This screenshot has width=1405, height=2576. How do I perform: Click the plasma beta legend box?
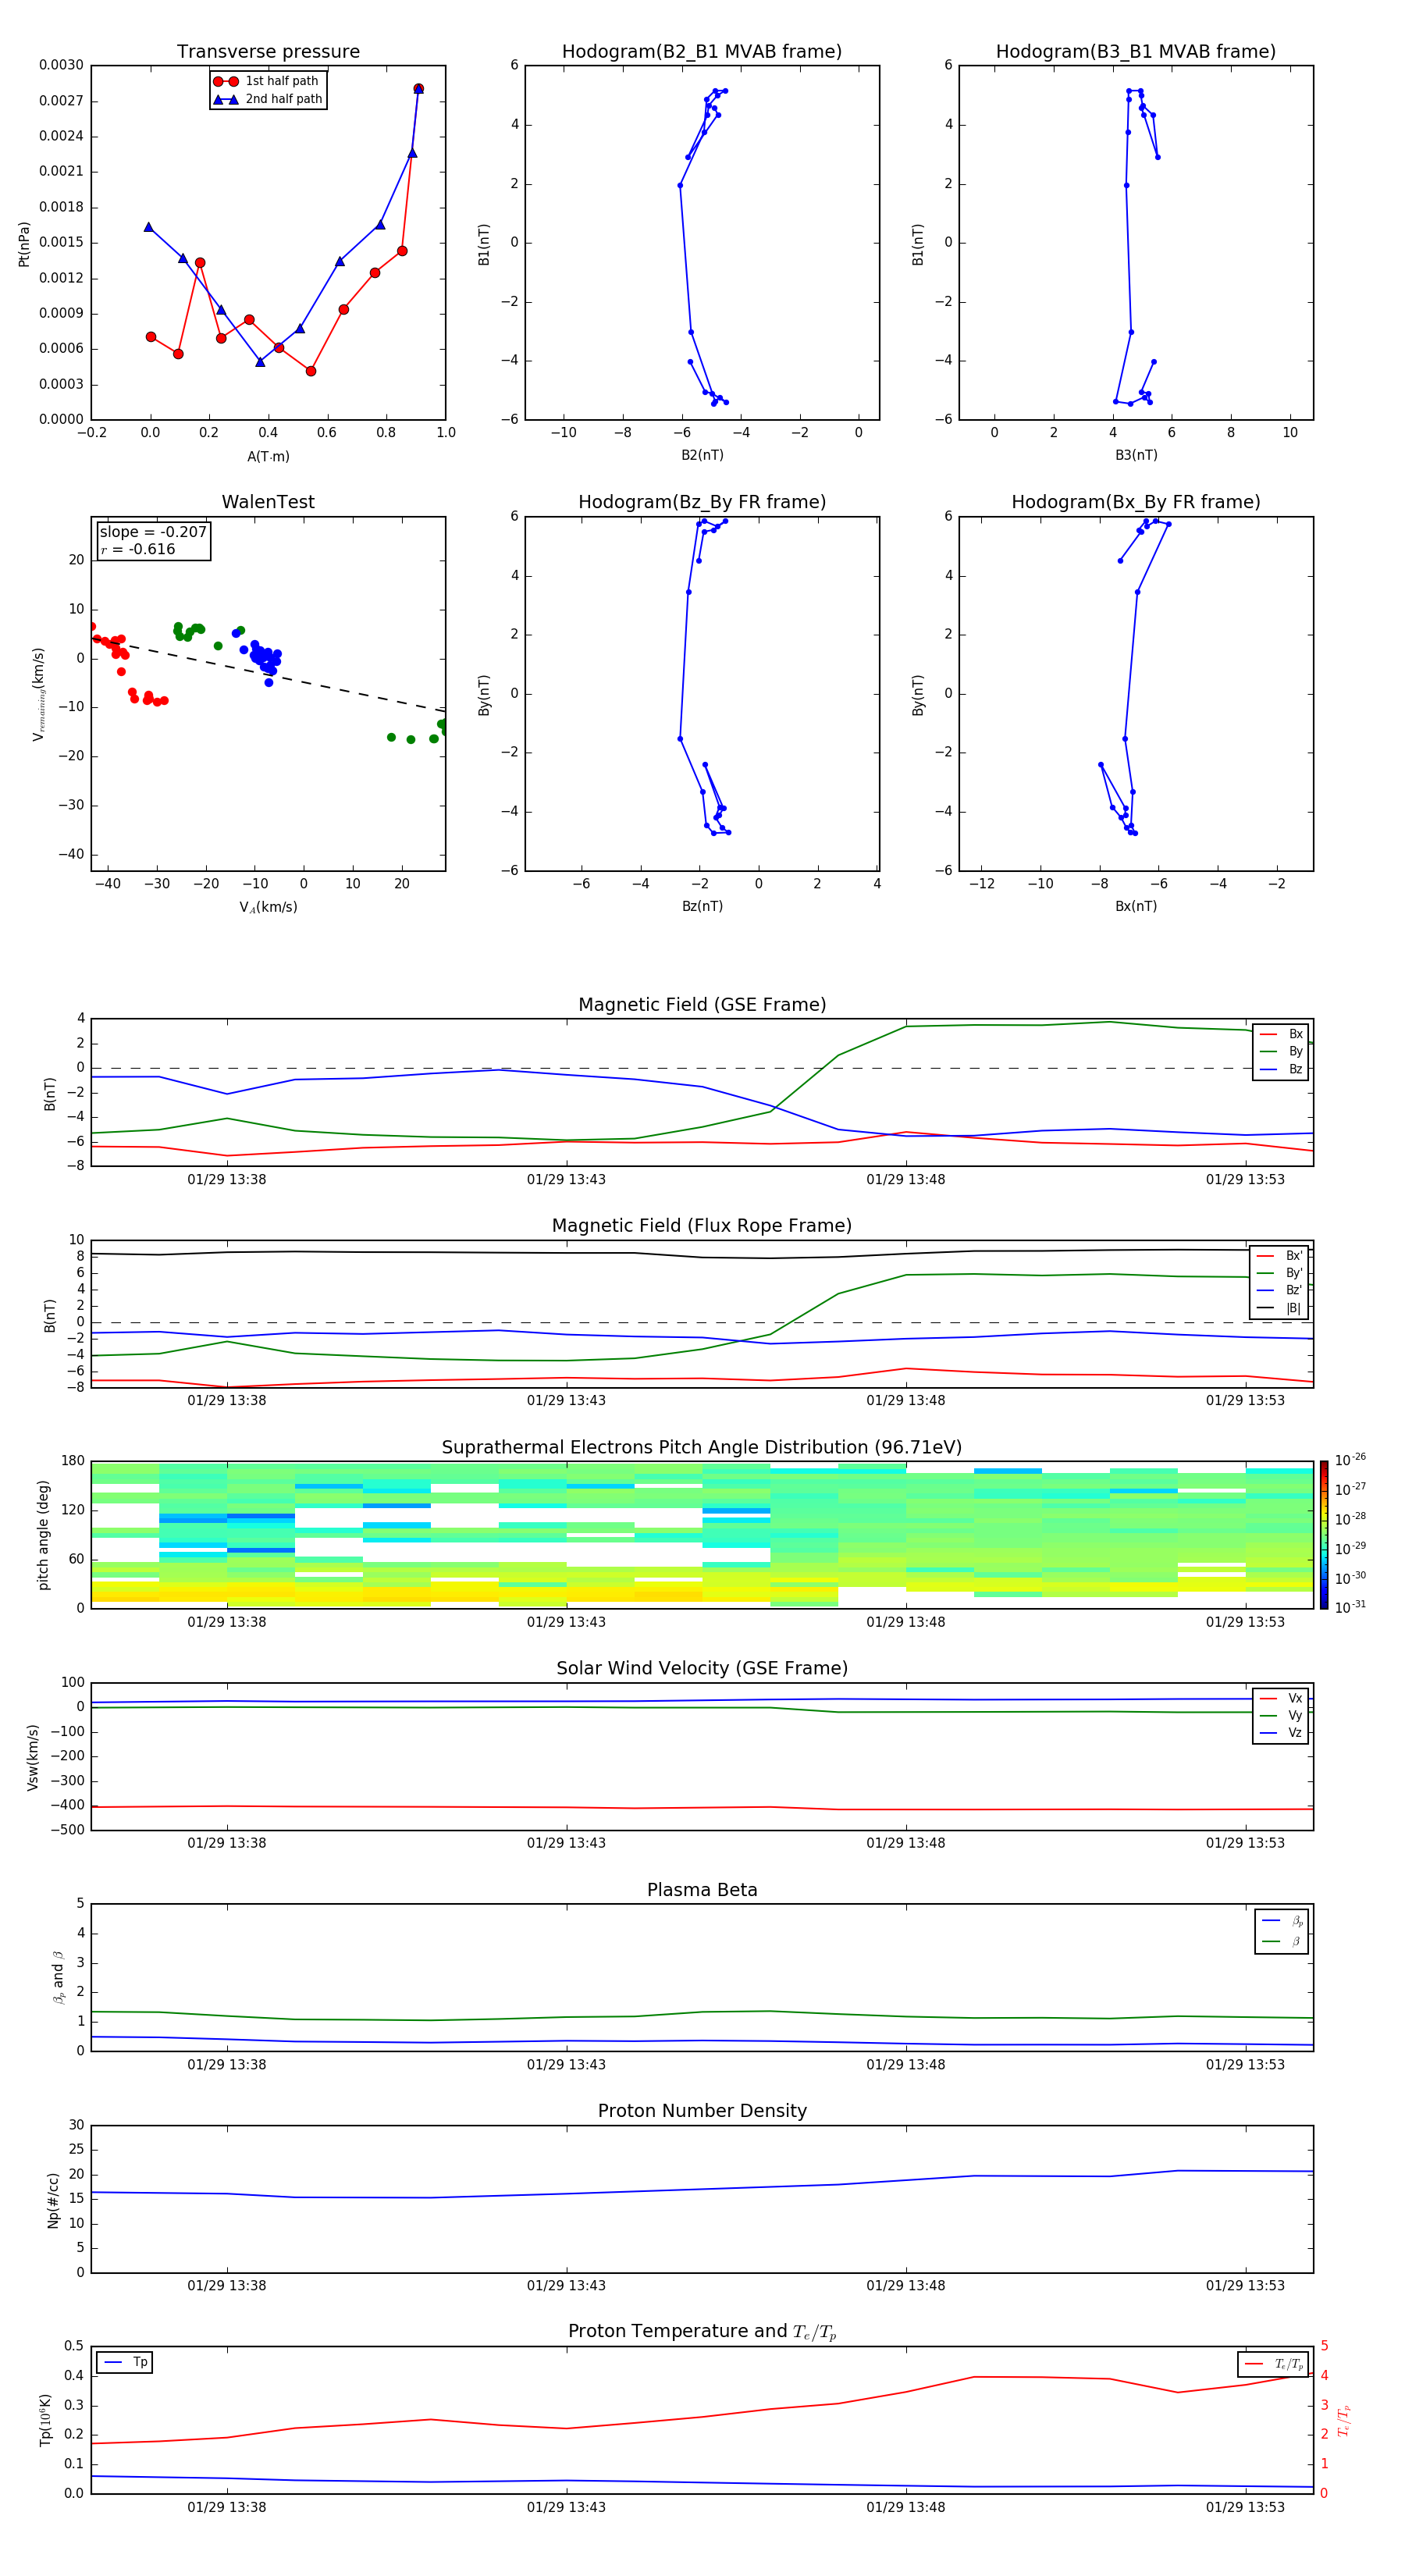pyautogui.click(x=1281, y=1931)
